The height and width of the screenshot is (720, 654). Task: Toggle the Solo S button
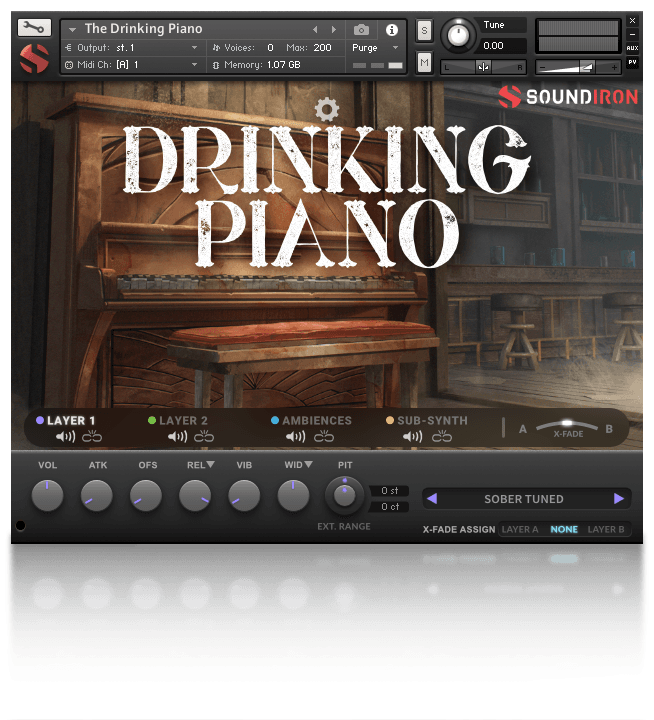424,31
